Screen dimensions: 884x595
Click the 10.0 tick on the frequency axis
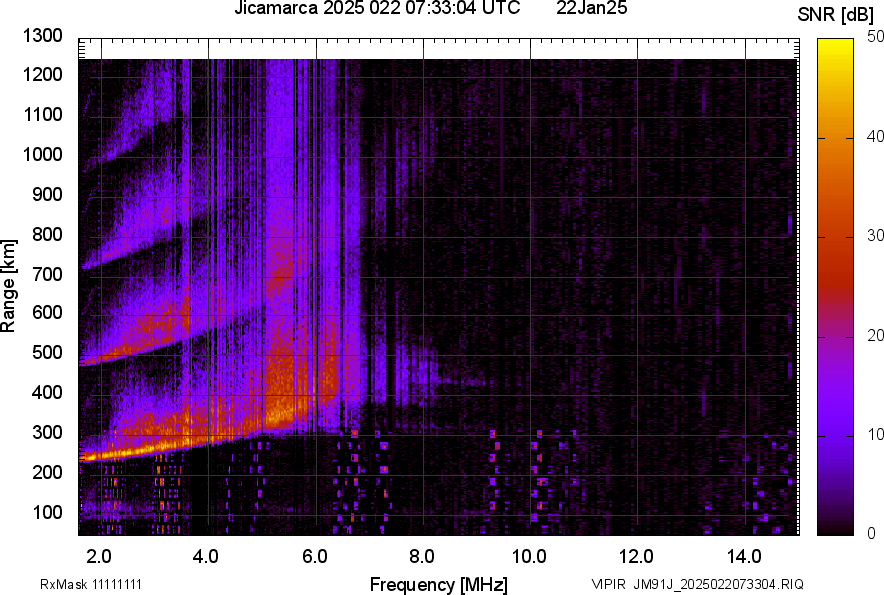coord(529,555)
